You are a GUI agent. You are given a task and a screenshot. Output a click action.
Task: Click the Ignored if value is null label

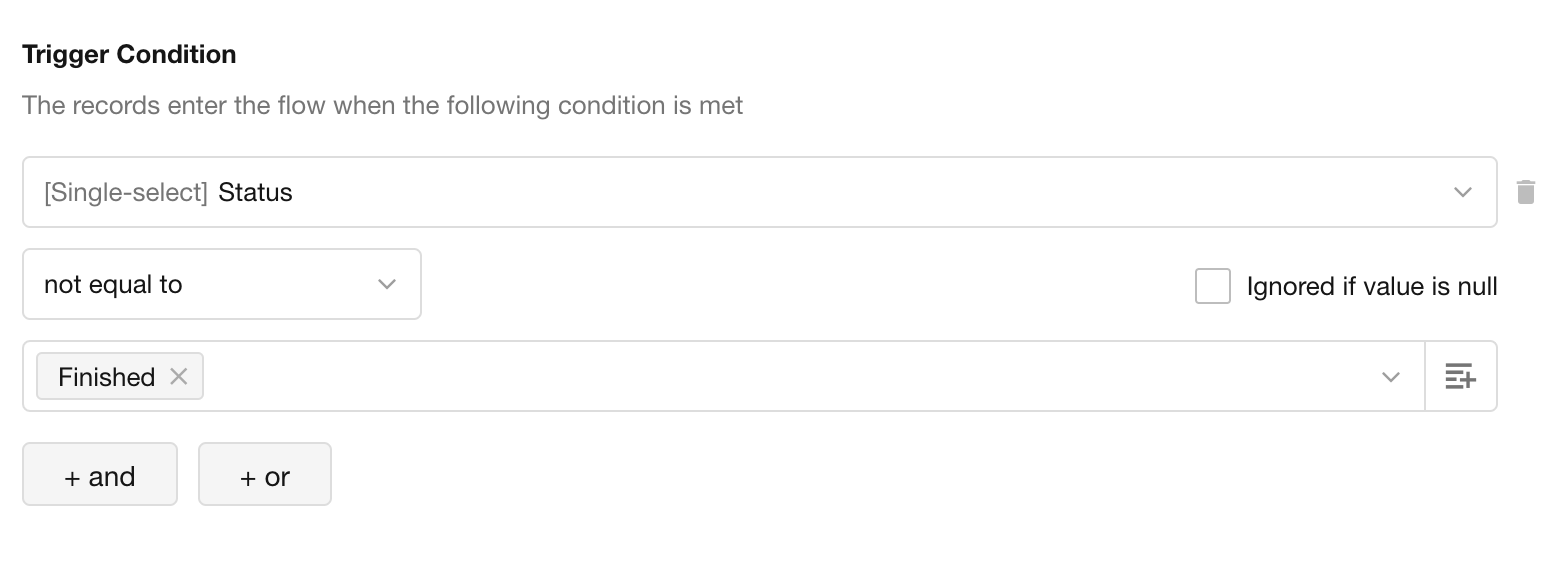click(x=1371, y=286)
